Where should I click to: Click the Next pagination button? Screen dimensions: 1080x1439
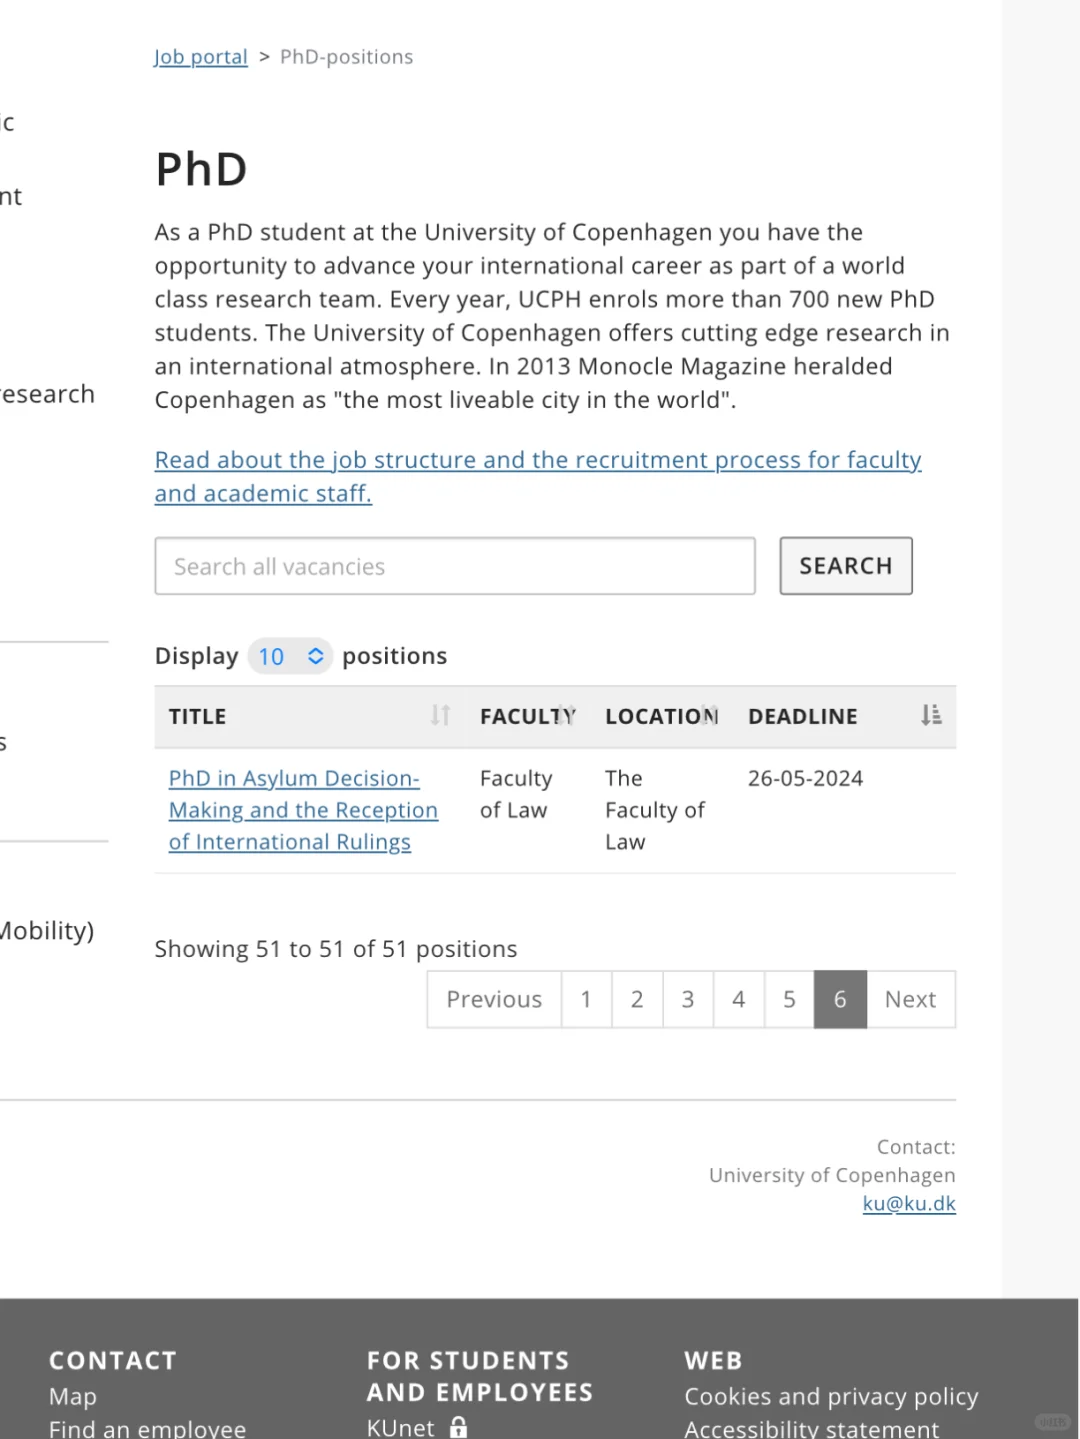911,999
